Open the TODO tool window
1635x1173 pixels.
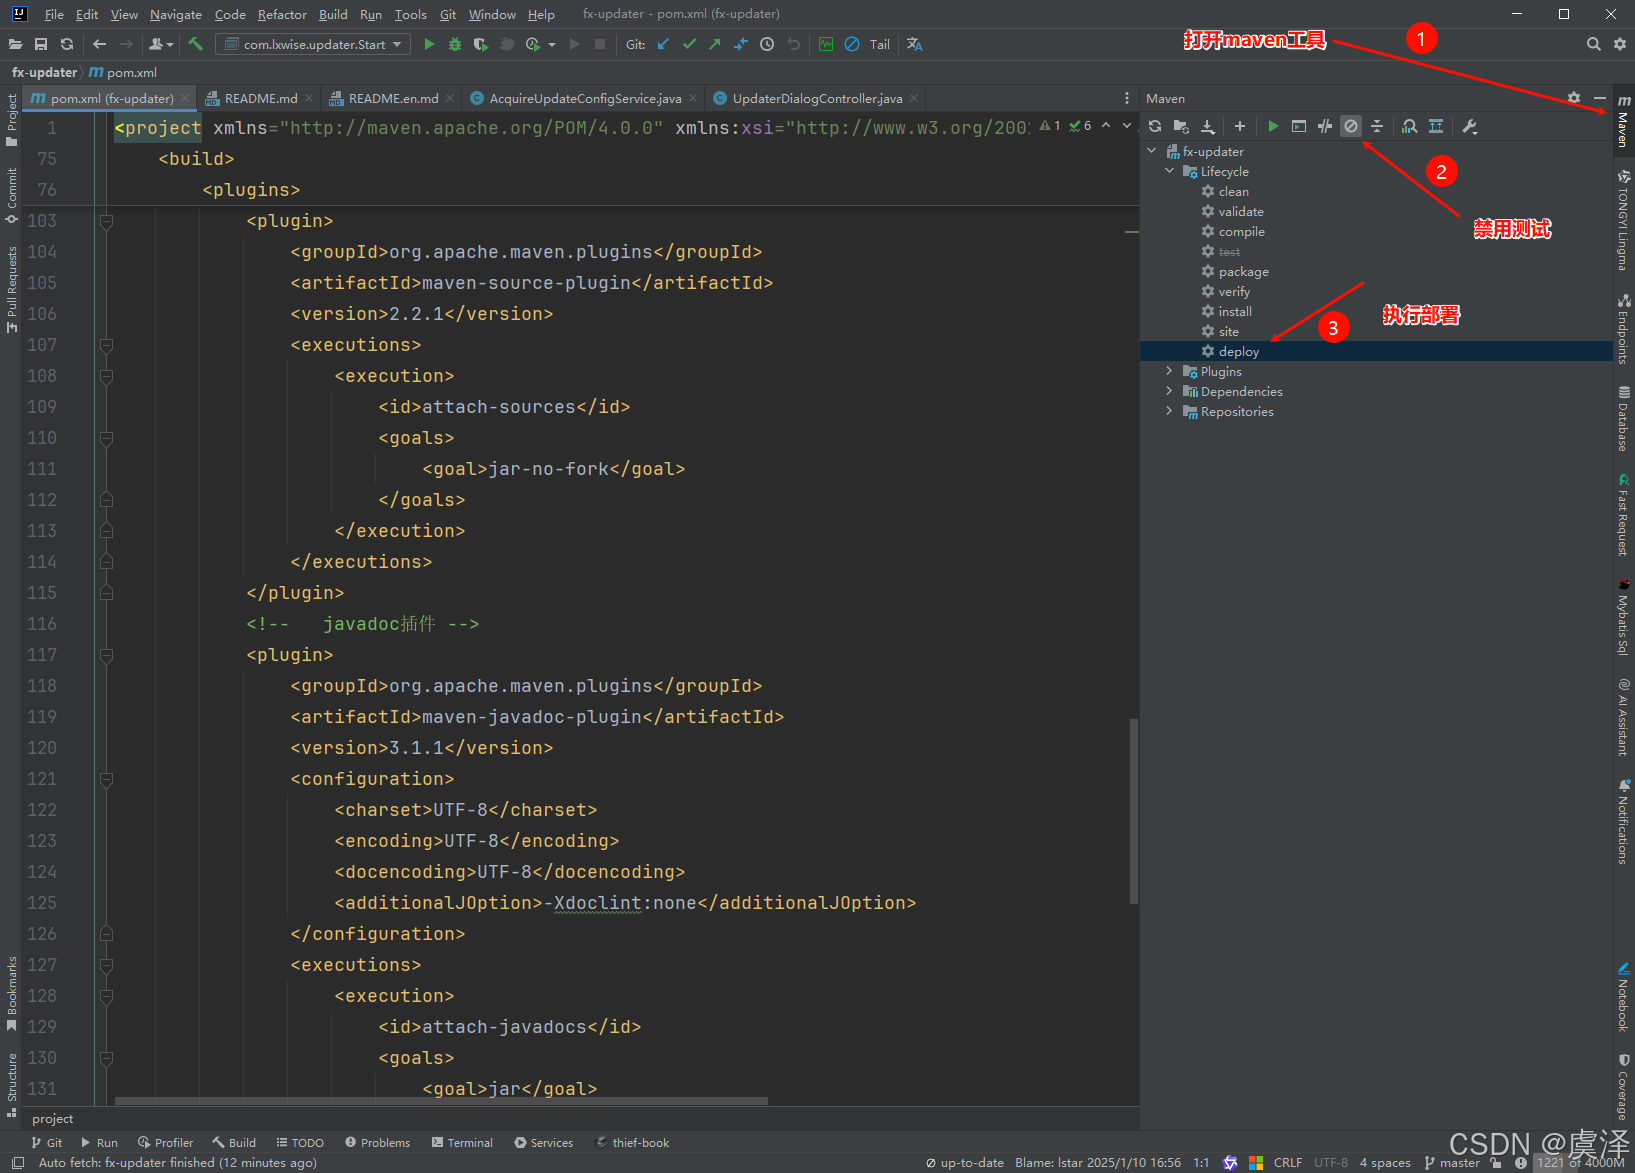pos(300,1142)
